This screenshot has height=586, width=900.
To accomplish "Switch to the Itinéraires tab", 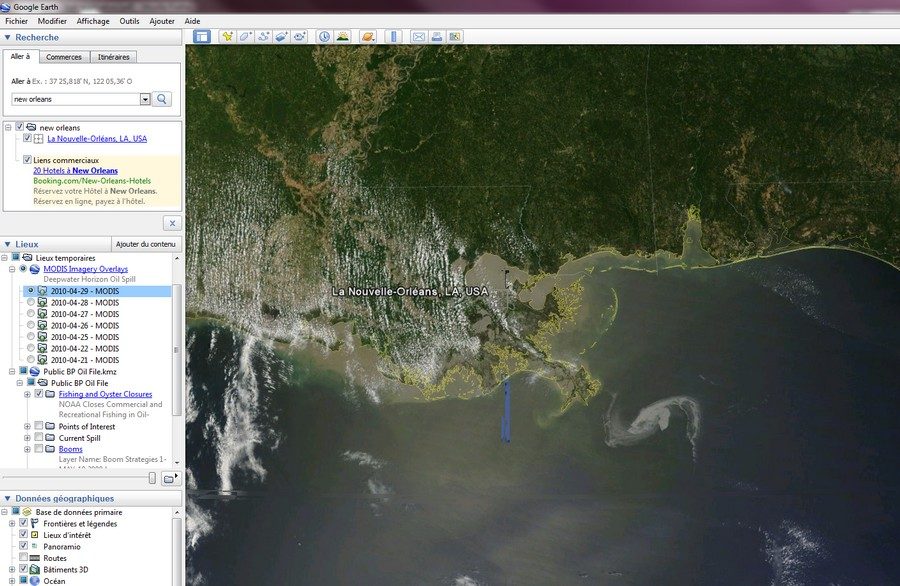I will pos(113,58).
